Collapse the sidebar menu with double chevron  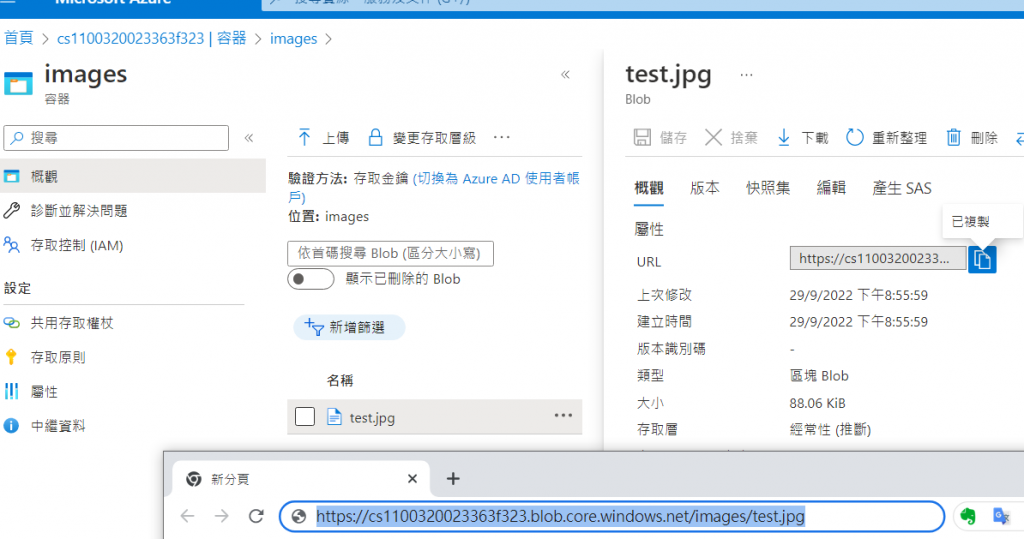click(x=249, y=138)
